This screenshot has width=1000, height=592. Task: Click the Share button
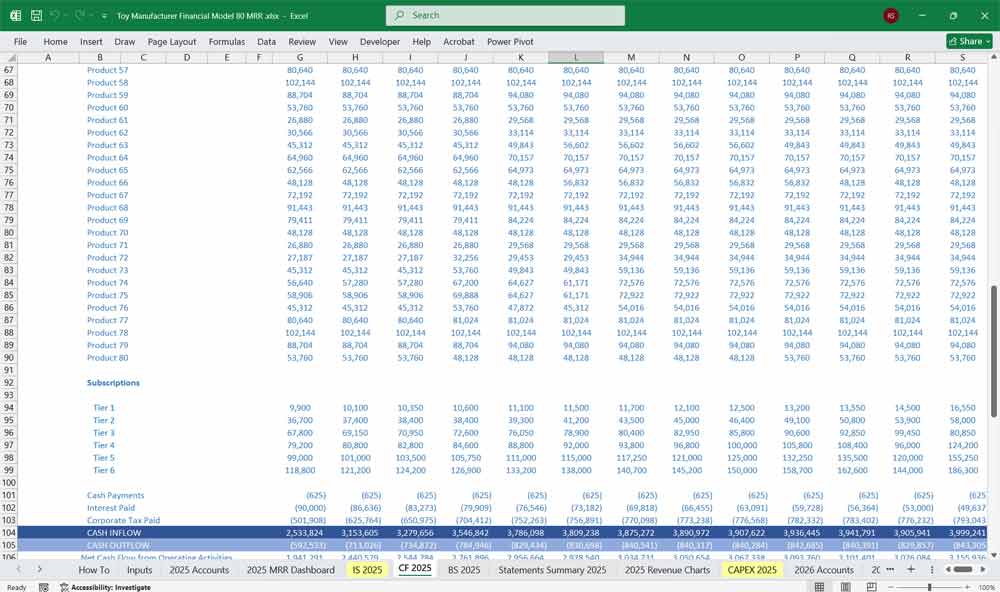coord(969,41)
